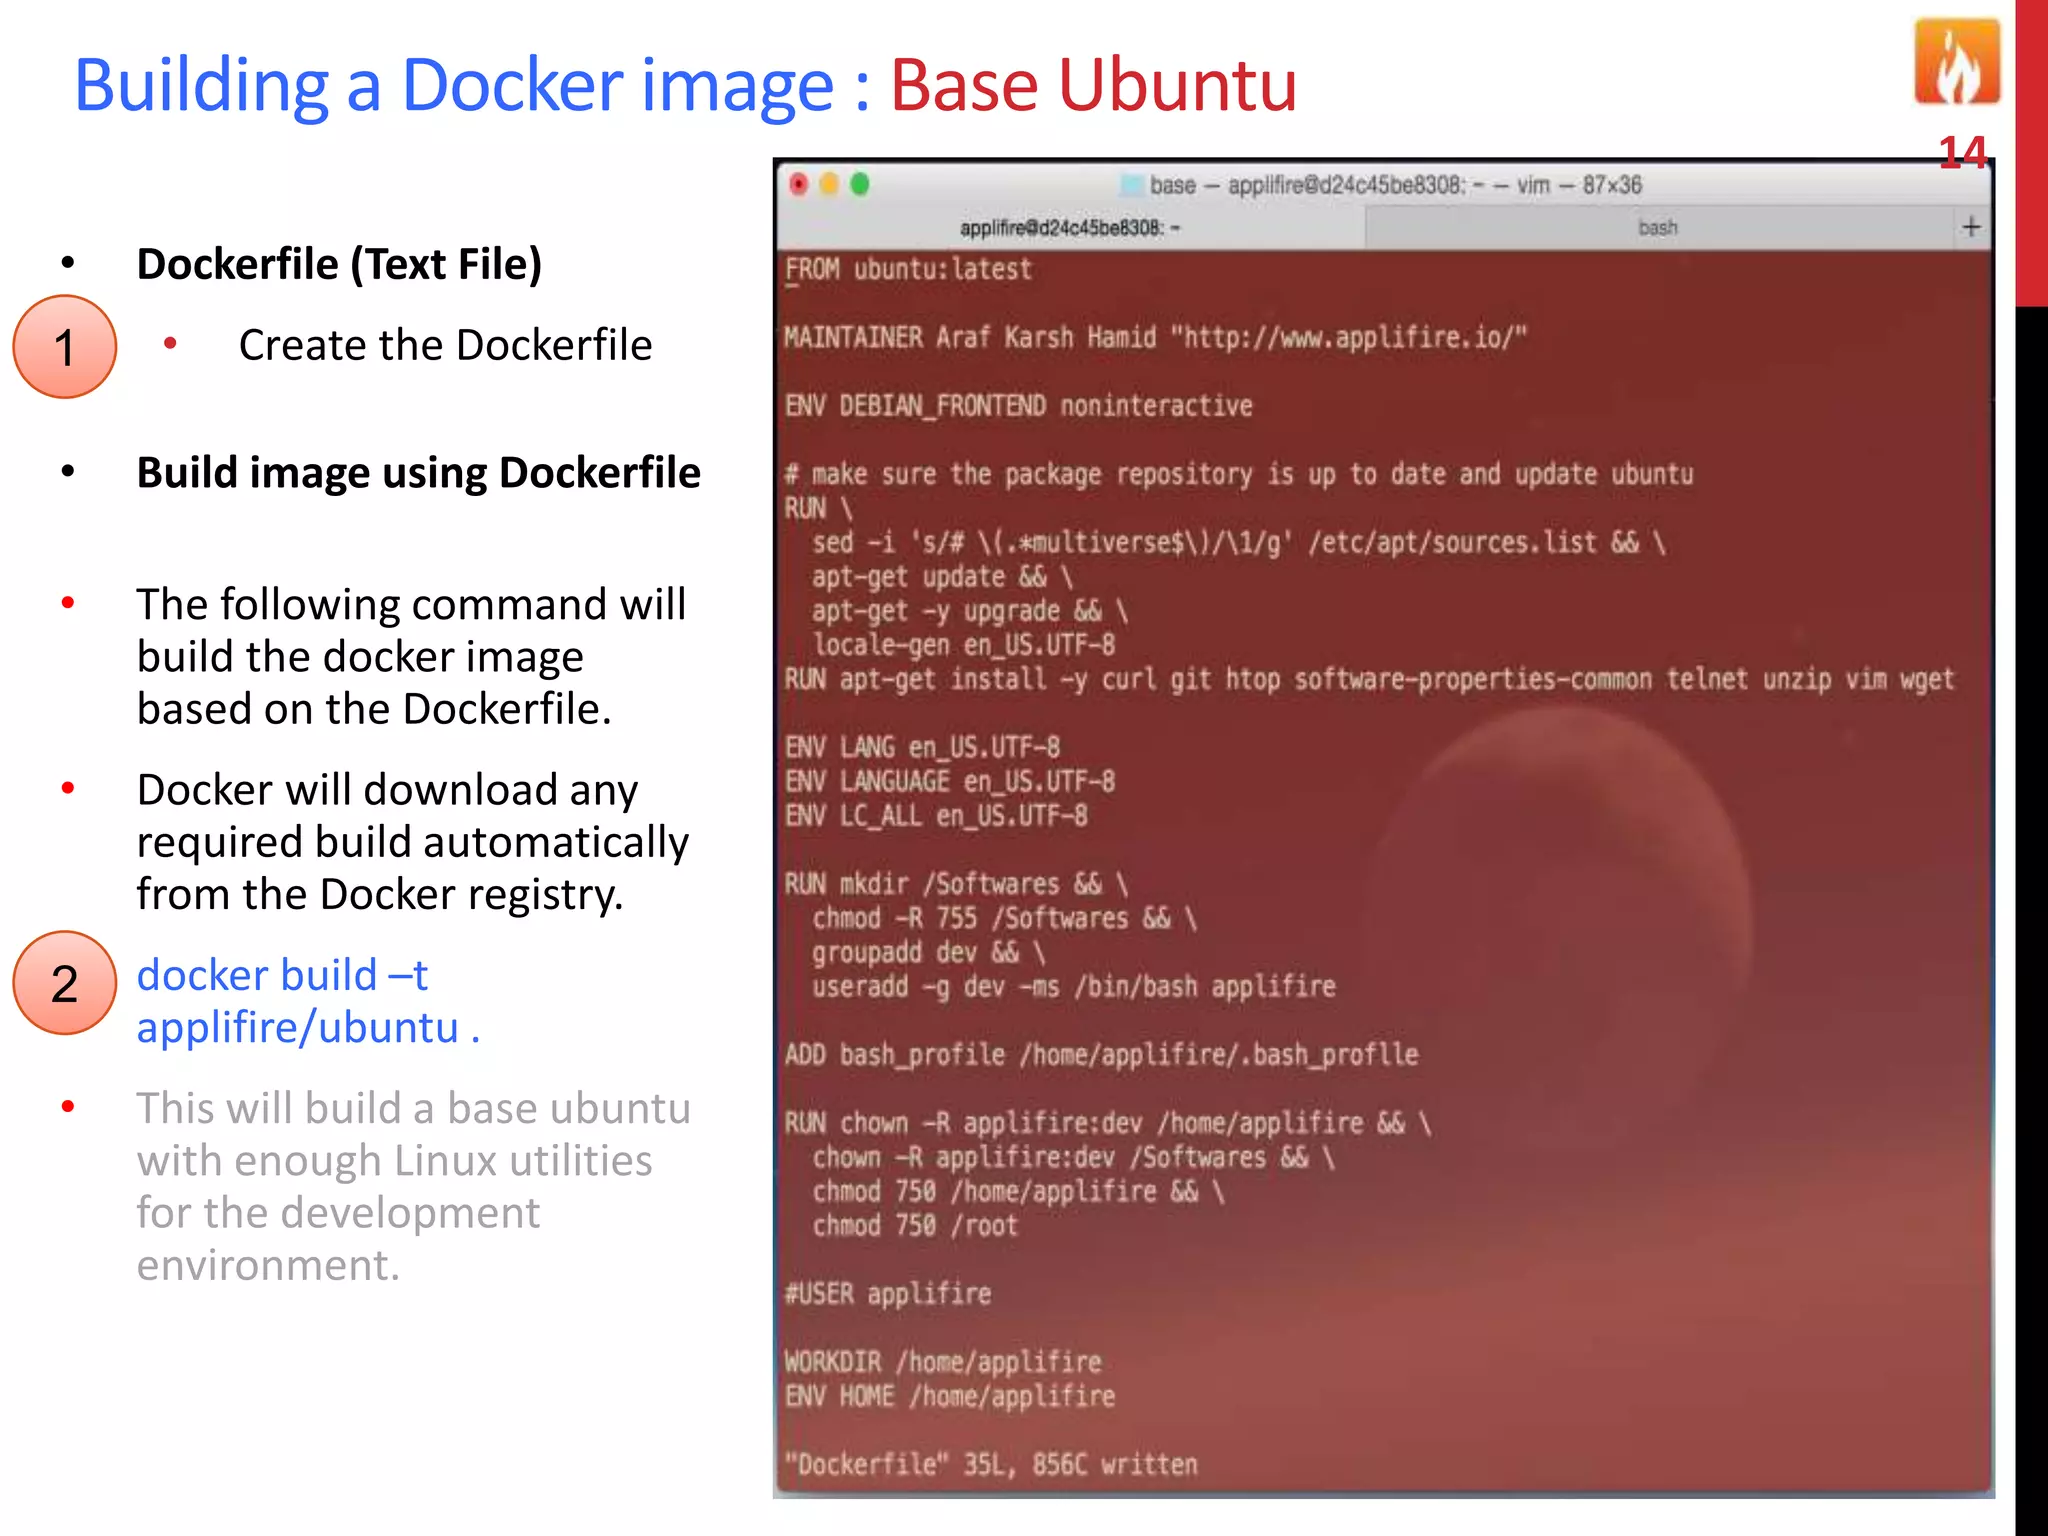Click 'ENV DEBIAN_FRONTEND noninteractive' line
2048x1536 pixels.
tap(1018, 406)
